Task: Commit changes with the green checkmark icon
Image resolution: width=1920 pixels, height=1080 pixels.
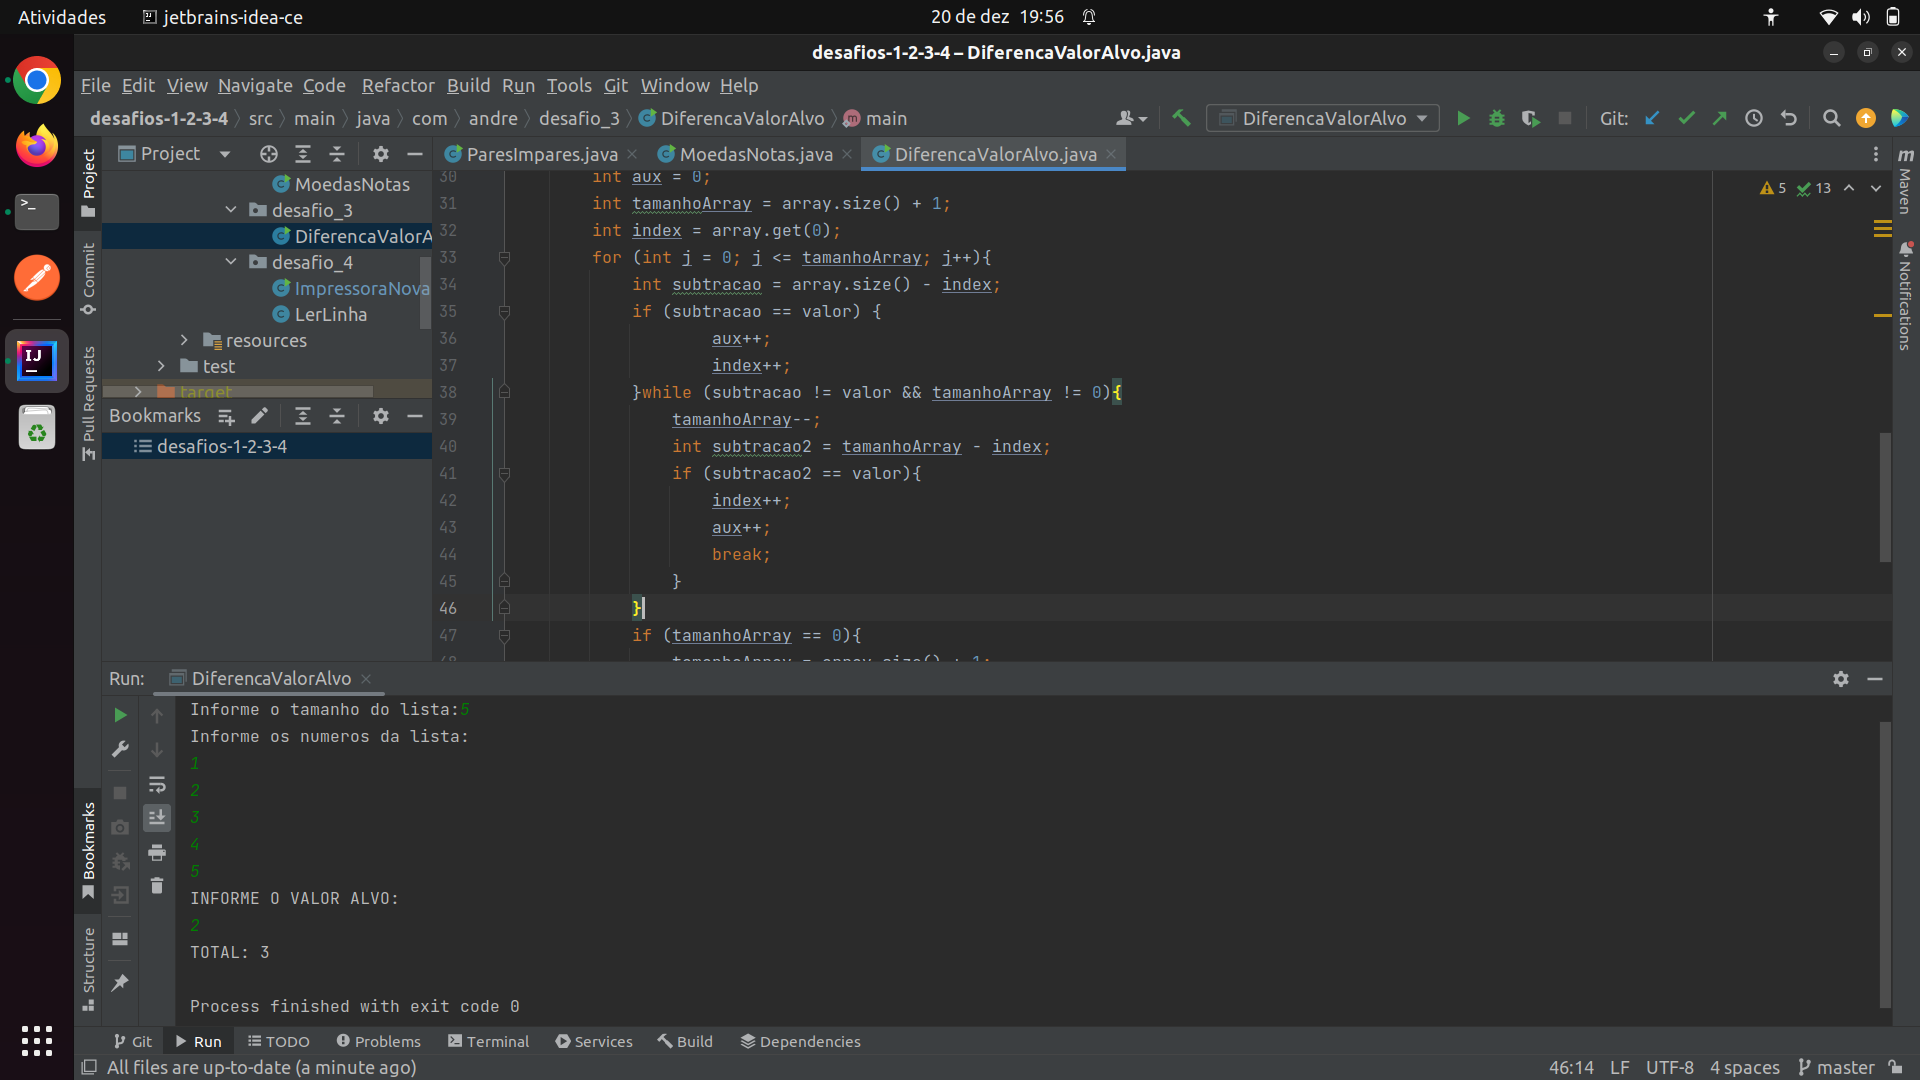Action: (x=1687, y=118)
